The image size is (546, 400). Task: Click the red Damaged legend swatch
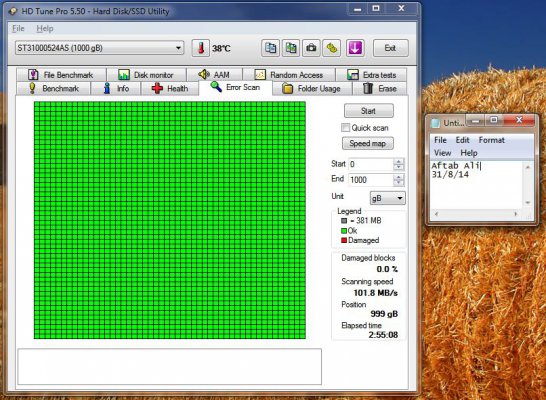point(344,240)
